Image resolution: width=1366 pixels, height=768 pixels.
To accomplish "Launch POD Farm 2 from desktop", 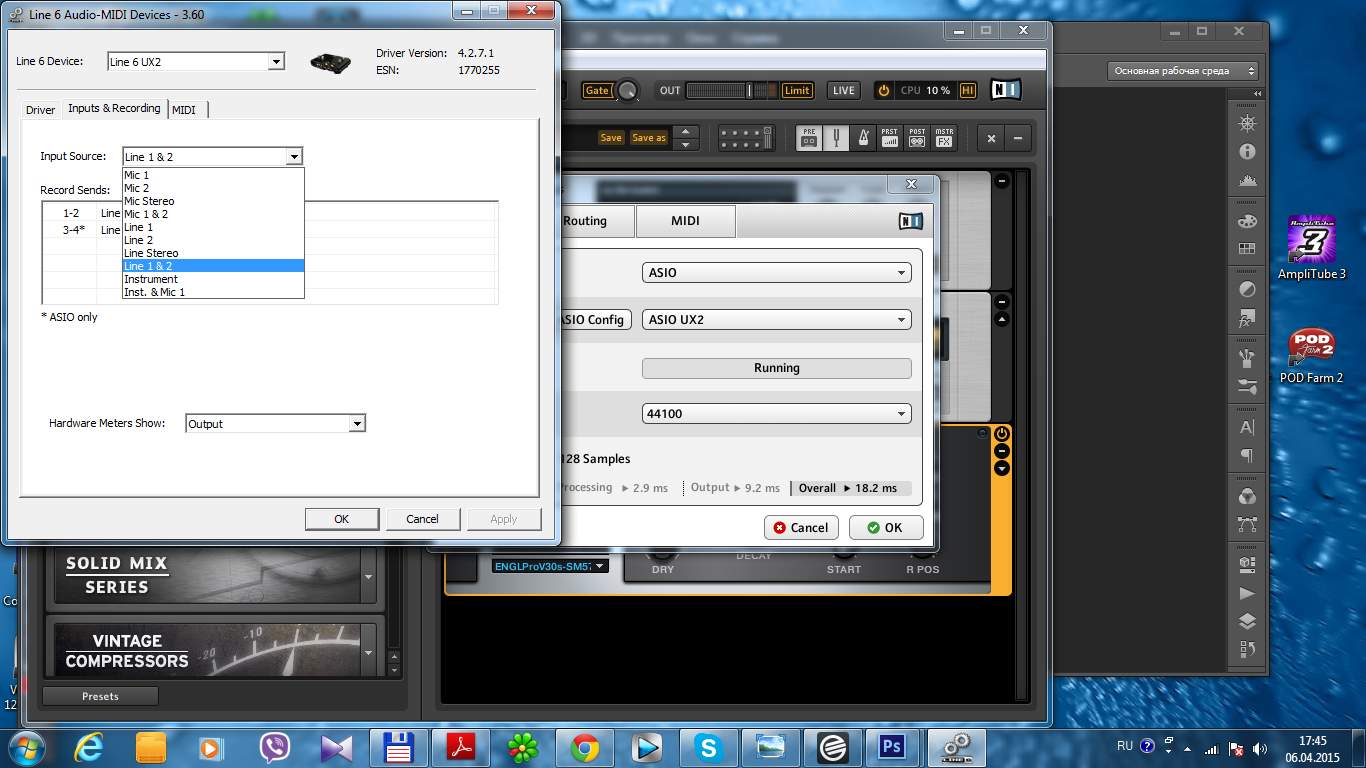I will 1312,347.
